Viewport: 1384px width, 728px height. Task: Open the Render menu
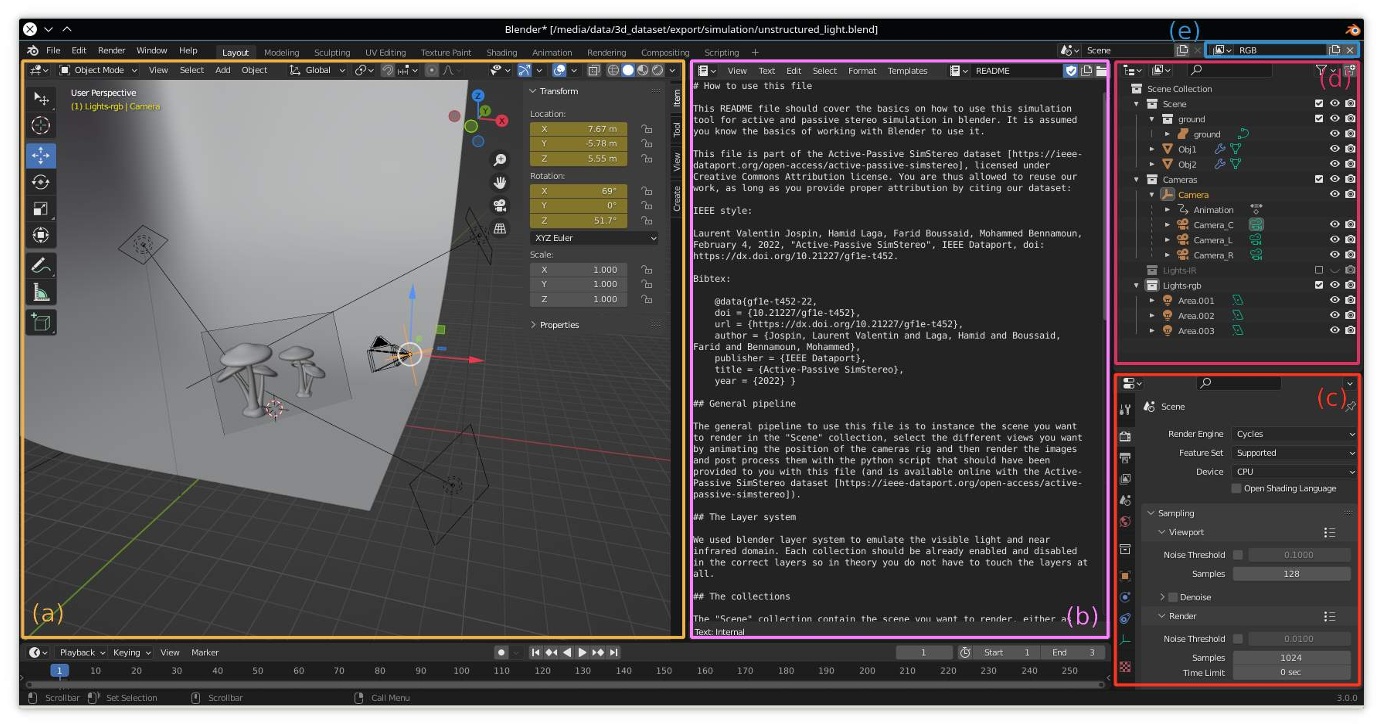113,52
